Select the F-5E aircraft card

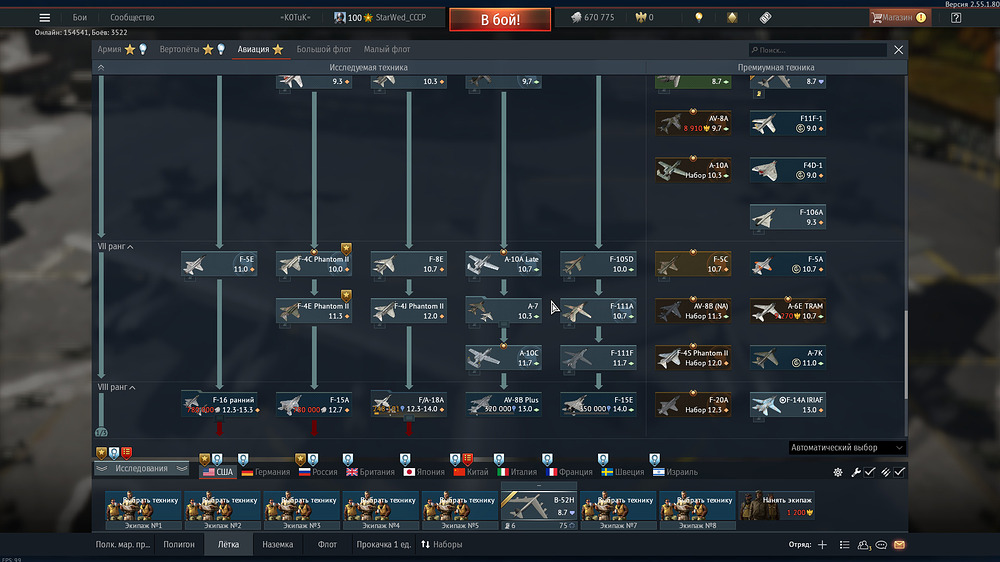(x=219, y=264)
